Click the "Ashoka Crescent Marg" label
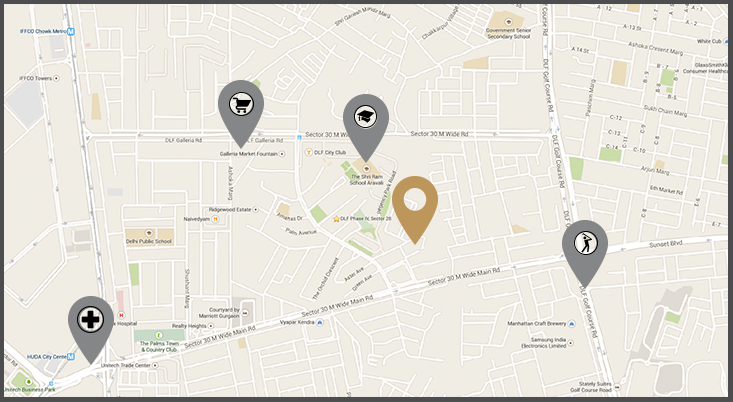Image resolution: width=733 pixels, height=402 pixels. (655, 48)
